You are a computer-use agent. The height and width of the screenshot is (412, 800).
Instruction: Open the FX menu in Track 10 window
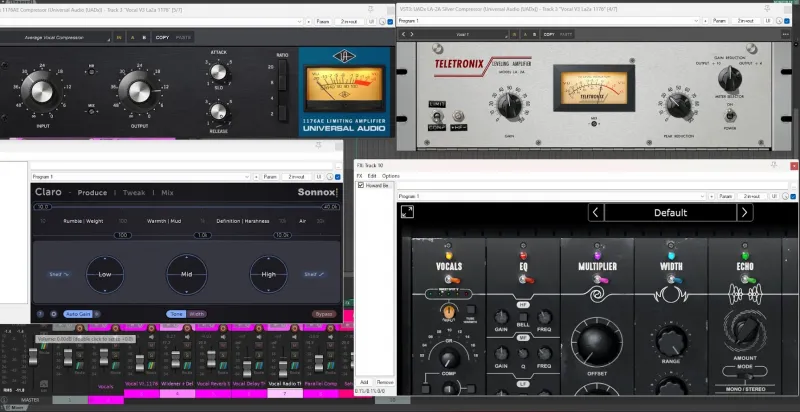(360, 176)
